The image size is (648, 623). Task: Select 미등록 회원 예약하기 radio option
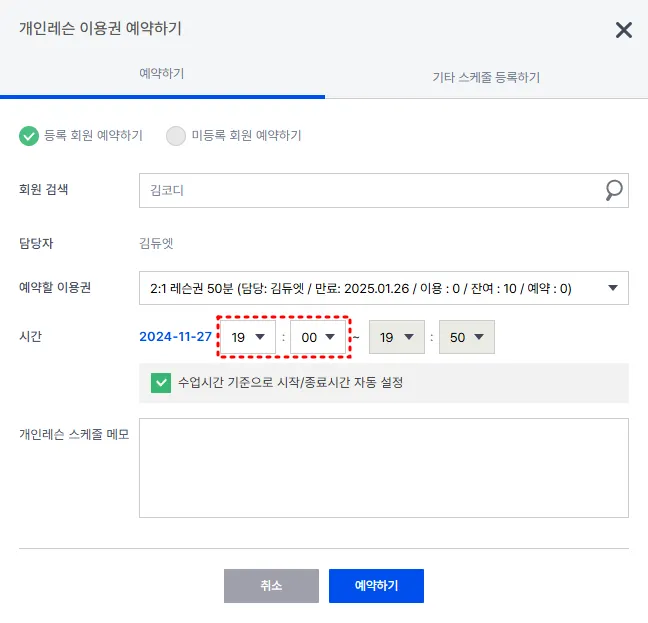coord(176,136)
